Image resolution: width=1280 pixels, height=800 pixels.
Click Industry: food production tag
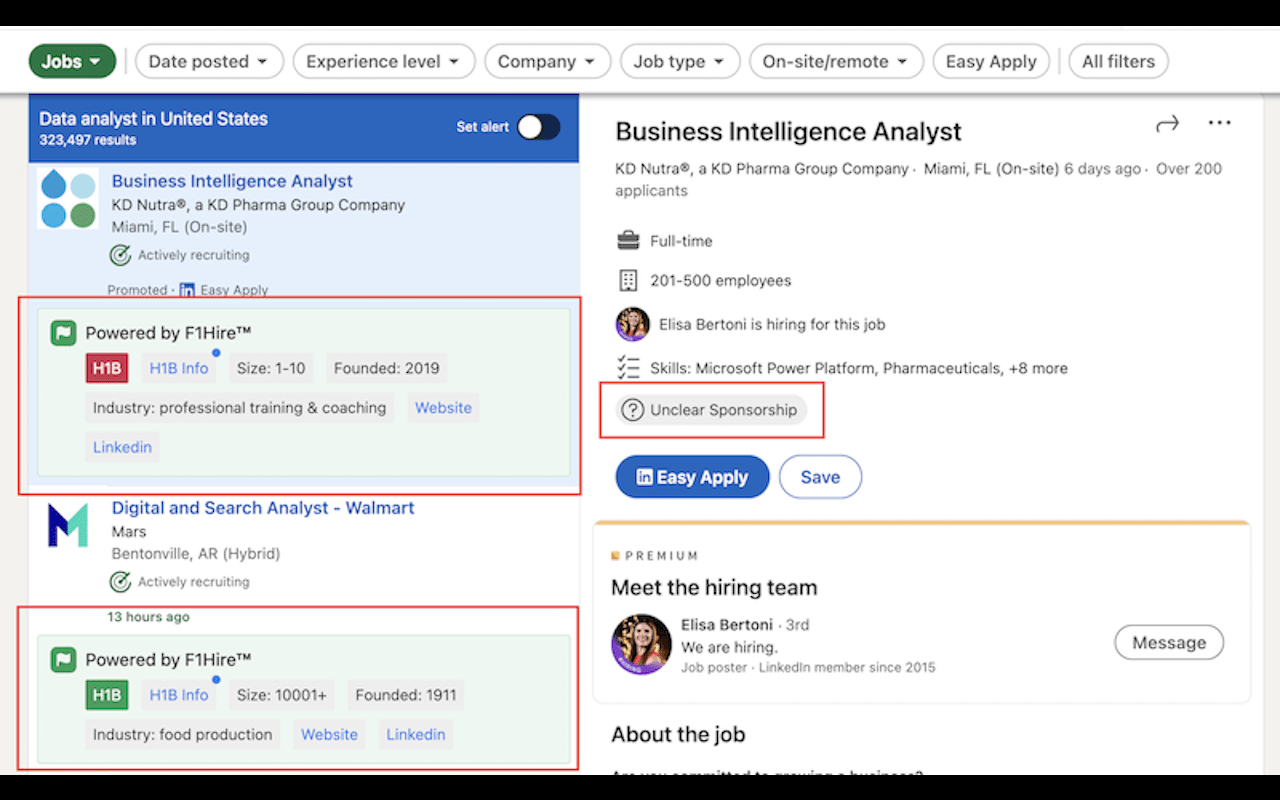pyautogui.click(x=183, y=734)
